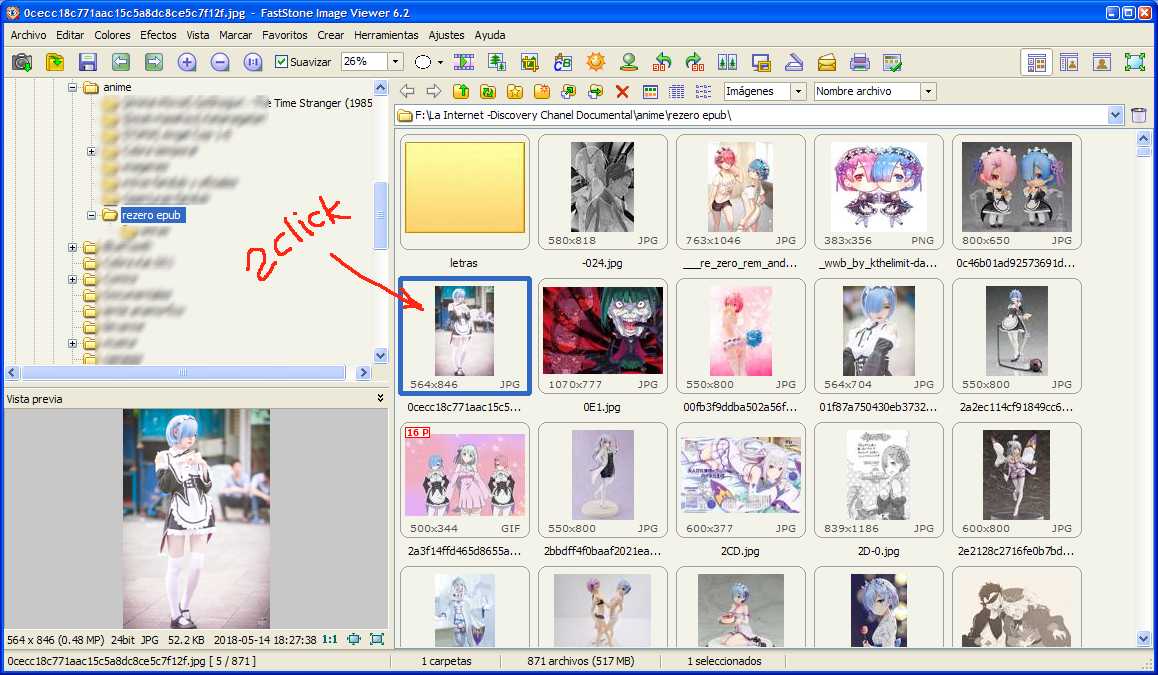Select the 0E1.jpg thumbnail
The width and height of the screenshot is (1158, 675).
pos(603,336)
